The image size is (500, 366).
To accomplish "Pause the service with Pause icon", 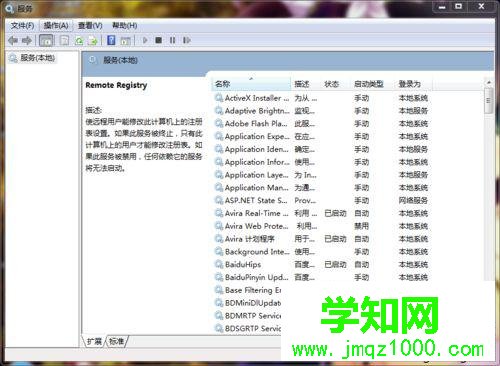I will 172,40.
